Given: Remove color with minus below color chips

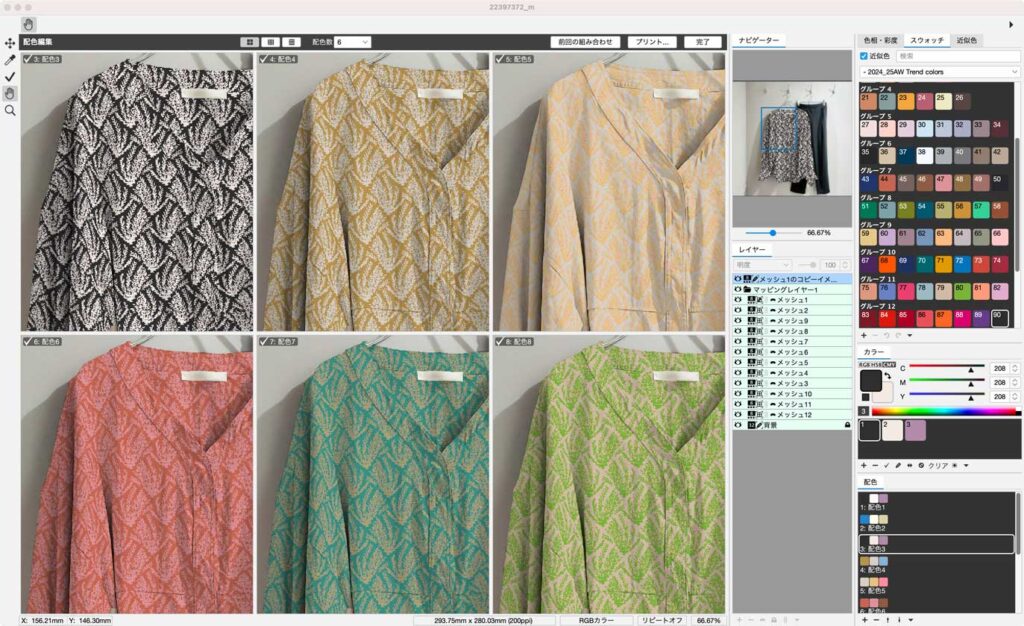Looking at the screenshot, I should [875, 465].
